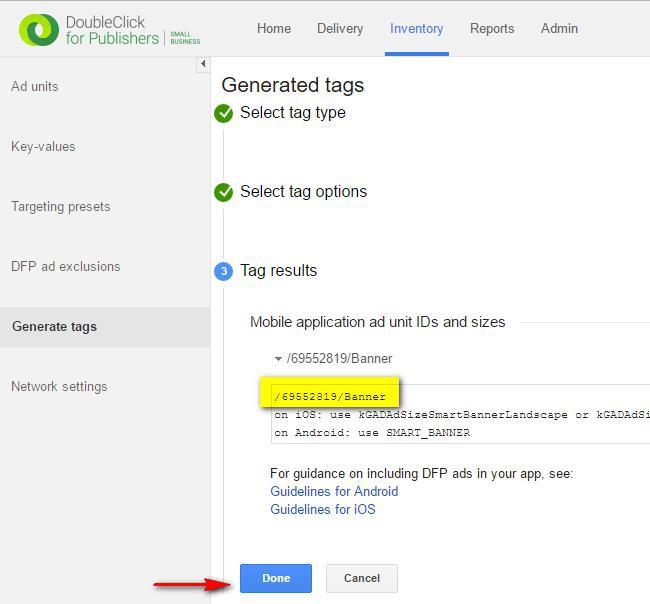Screen dimensions: 650x604
Task: Go to DFP ad exclusions
Action: (66, 266)
